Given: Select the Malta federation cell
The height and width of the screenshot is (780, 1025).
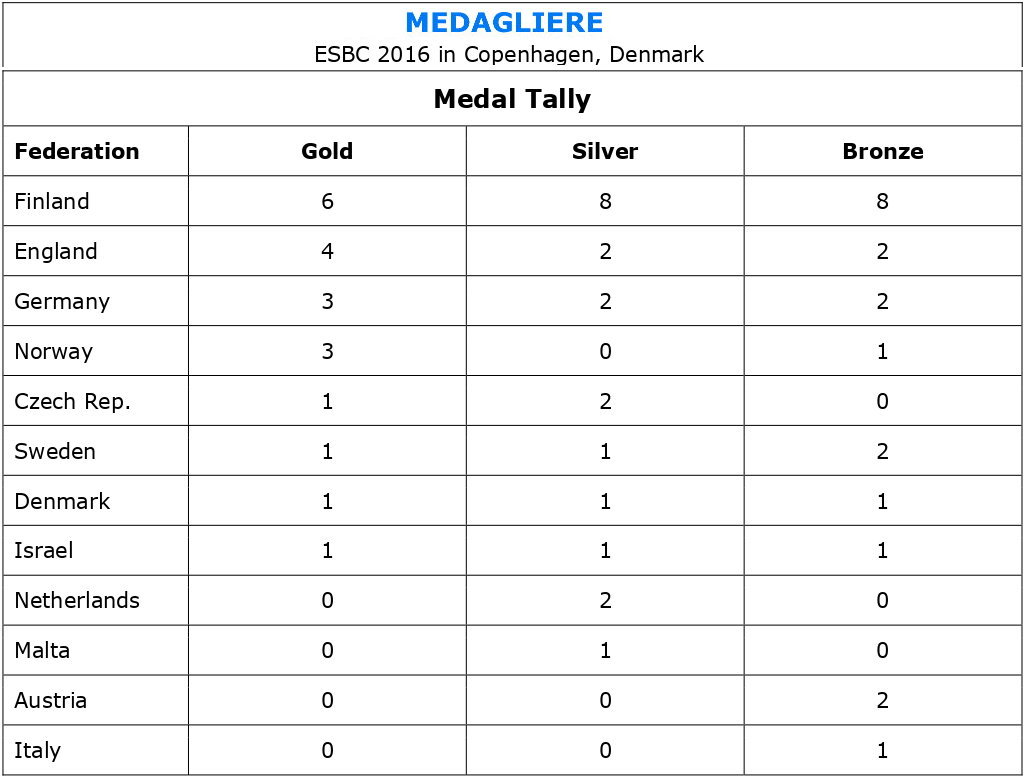Looking at the screenshot, I should [42, 651].
